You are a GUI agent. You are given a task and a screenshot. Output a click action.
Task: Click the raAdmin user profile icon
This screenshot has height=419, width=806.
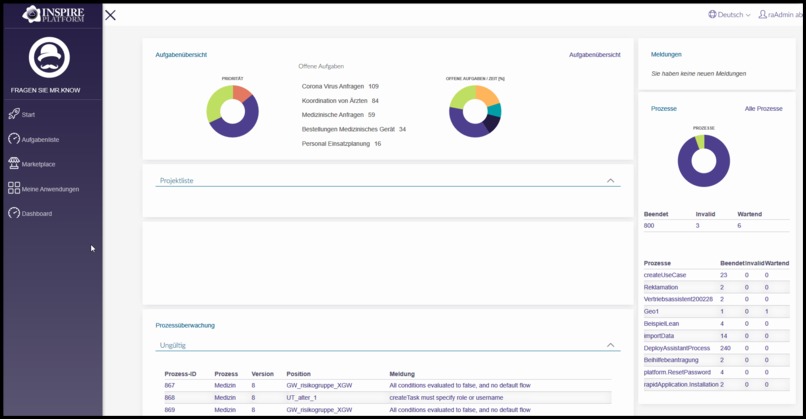click(762, 14)
